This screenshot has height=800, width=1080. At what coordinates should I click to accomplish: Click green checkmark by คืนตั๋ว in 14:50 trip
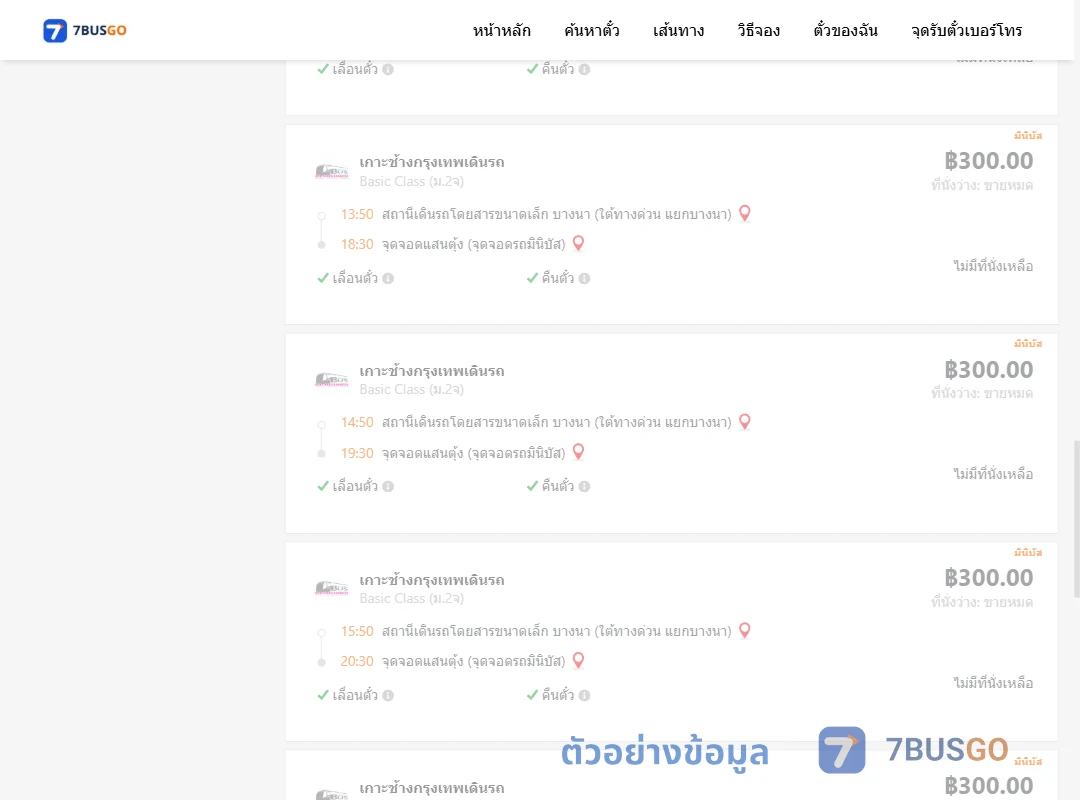point(532,486)
